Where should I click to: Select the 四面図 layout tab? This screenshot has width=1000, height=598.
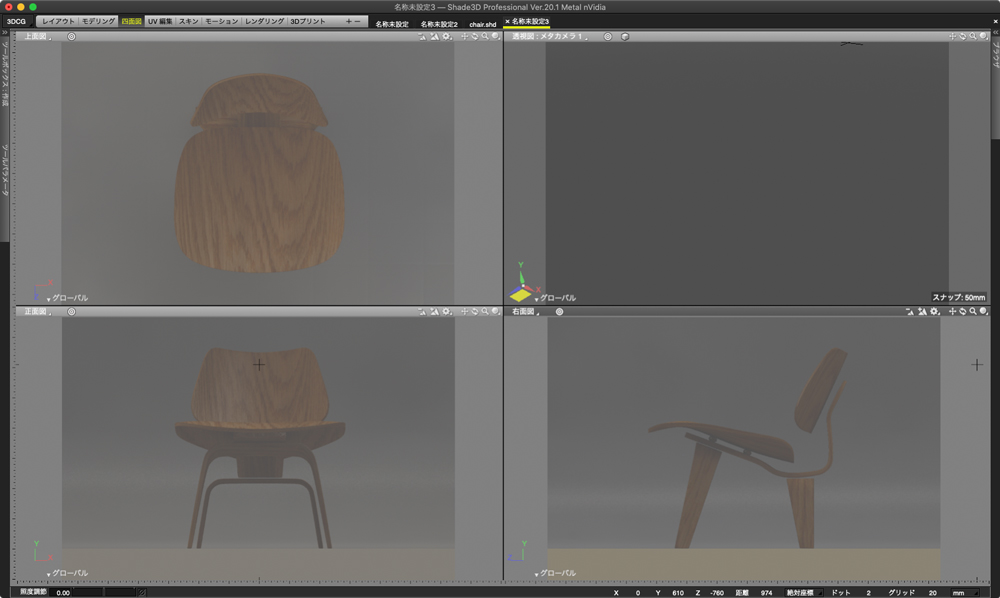coord(131,21)
